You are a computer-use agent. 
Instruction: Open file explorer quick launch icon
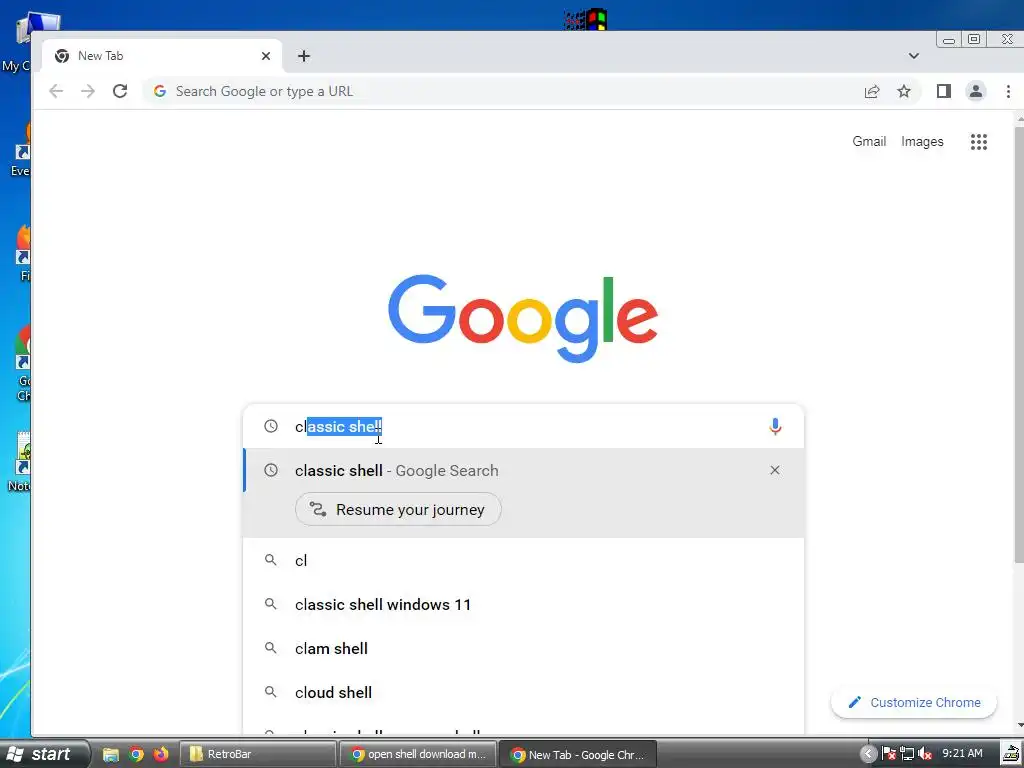click(111, 755)
